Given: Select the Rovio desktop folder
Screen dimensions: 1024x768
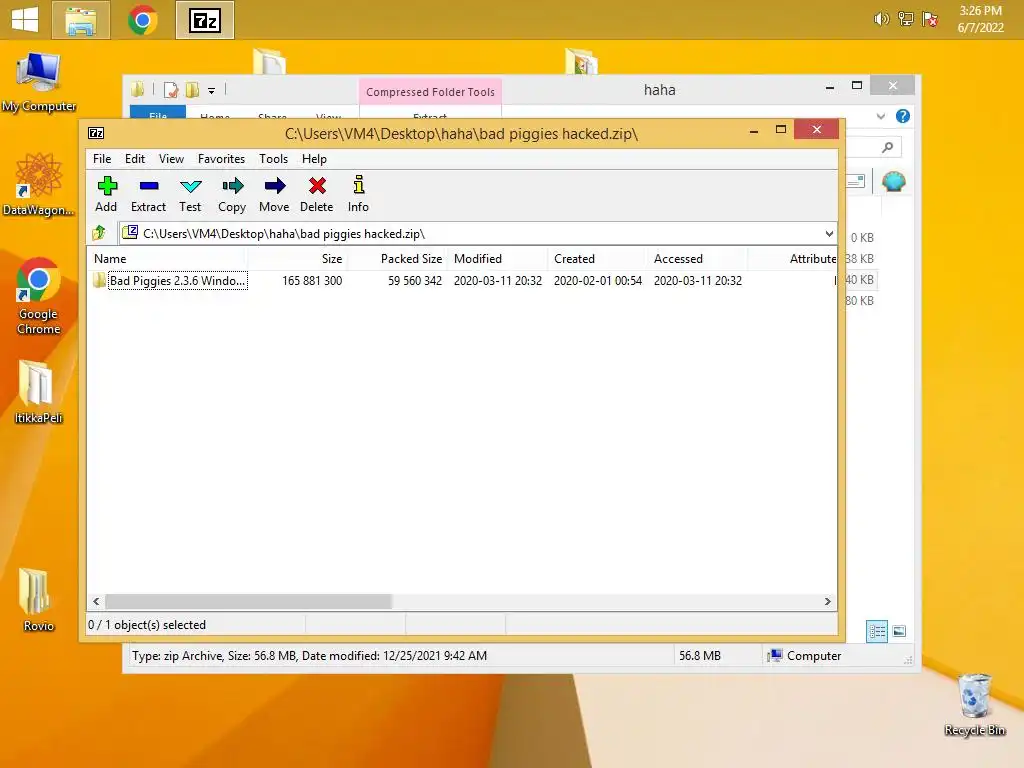Looking at the screenshot, I should [39, 600].
